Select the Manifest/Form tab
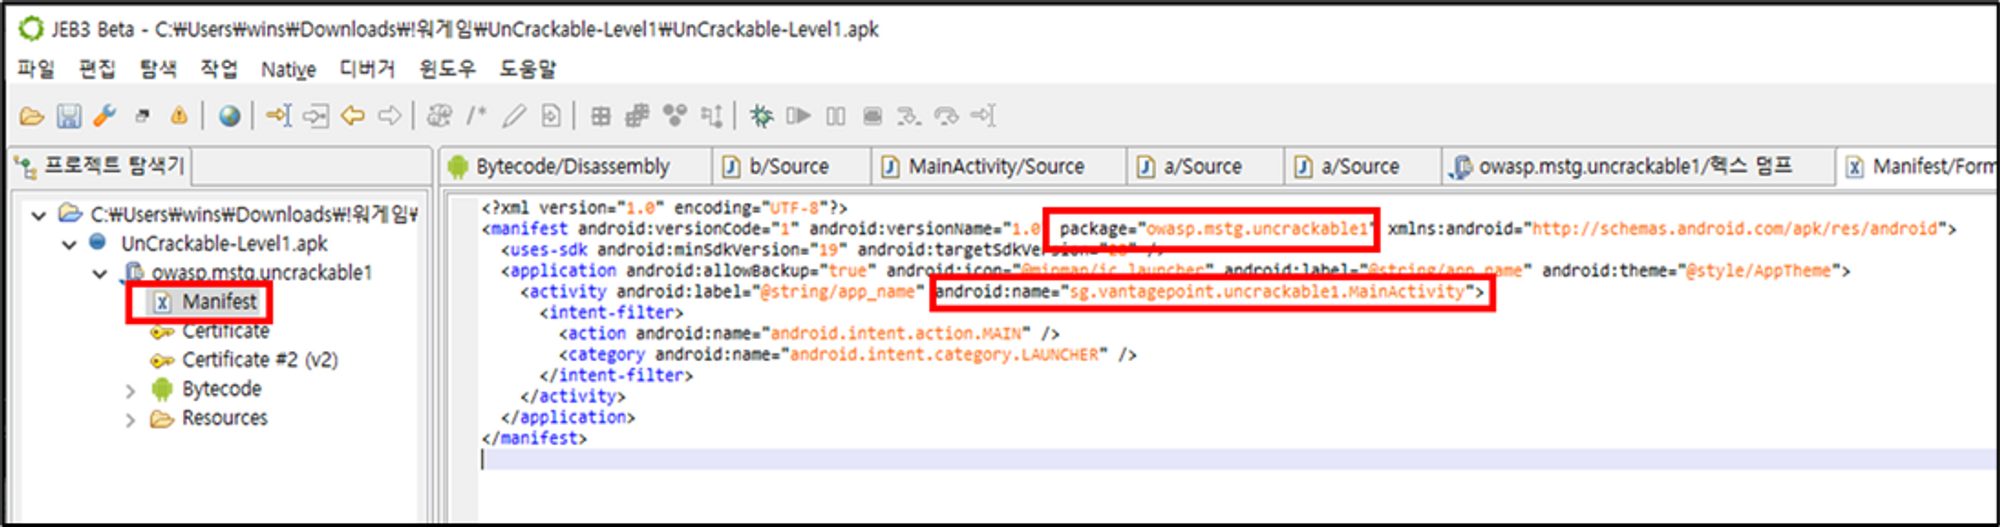 (1917, 166)
